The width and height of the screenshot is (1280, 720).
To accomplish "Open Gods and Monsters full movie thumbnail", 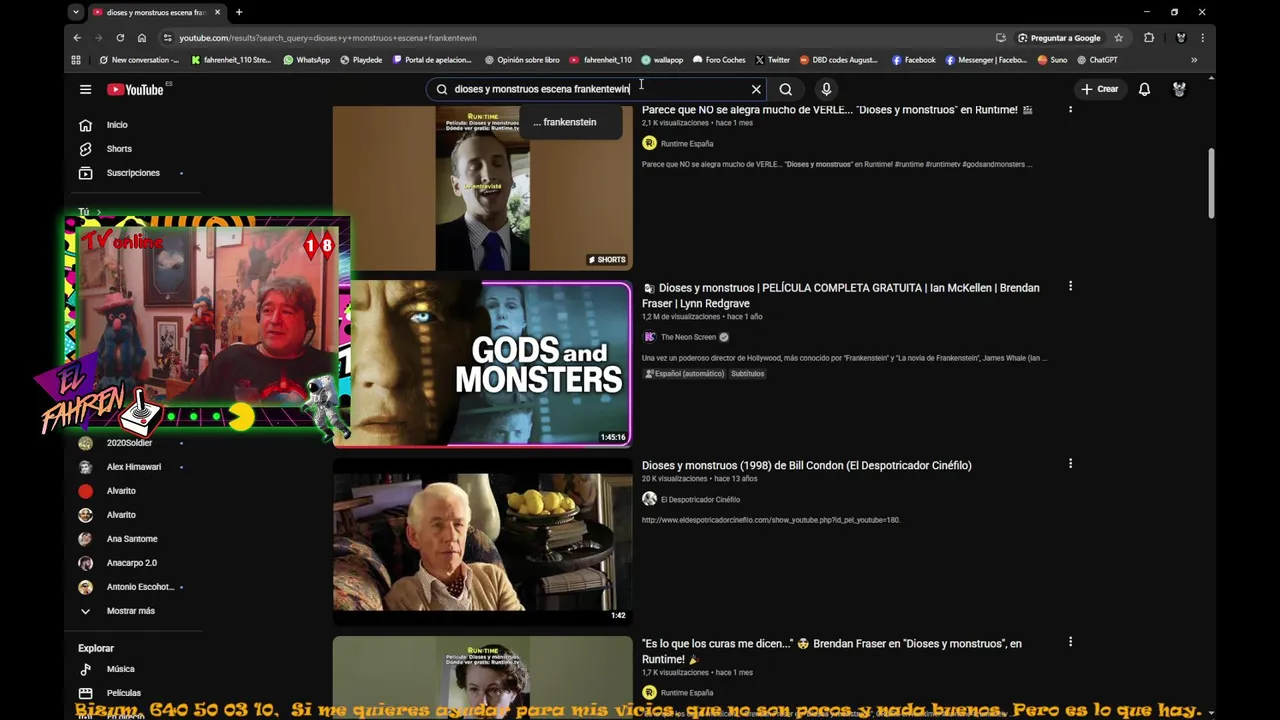I will click(x=490, y=364).
